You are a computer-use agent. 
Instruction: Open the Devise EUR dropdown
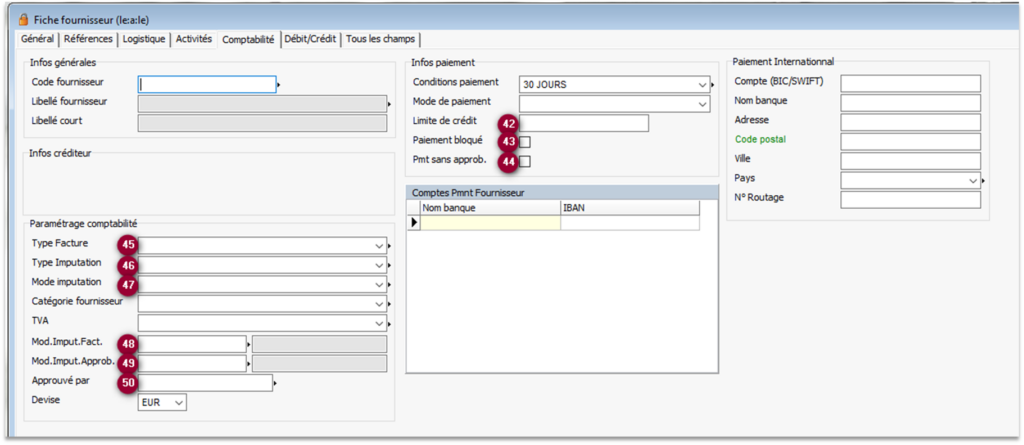(178, 402)
